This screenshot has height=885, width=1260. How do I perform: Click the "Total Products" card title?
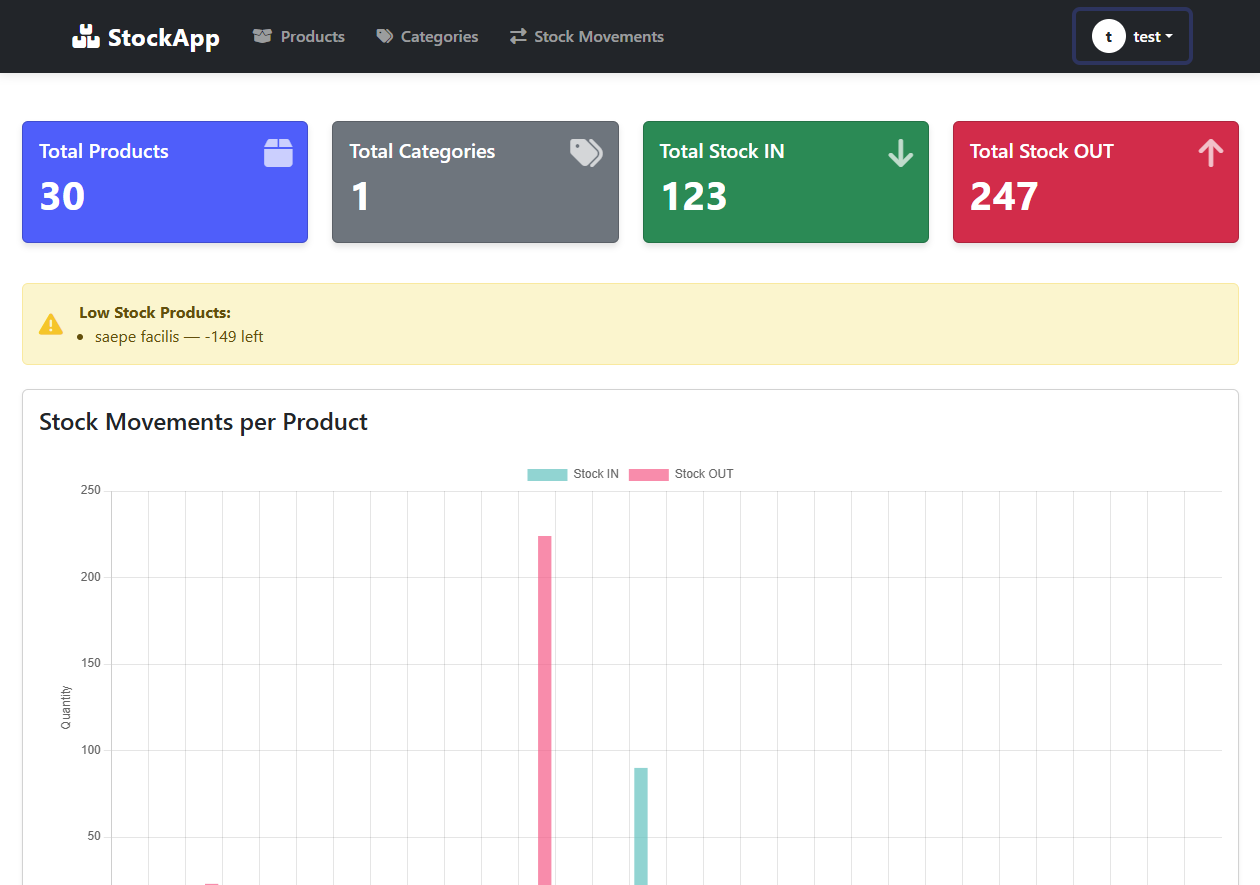(x=104, y=151)
